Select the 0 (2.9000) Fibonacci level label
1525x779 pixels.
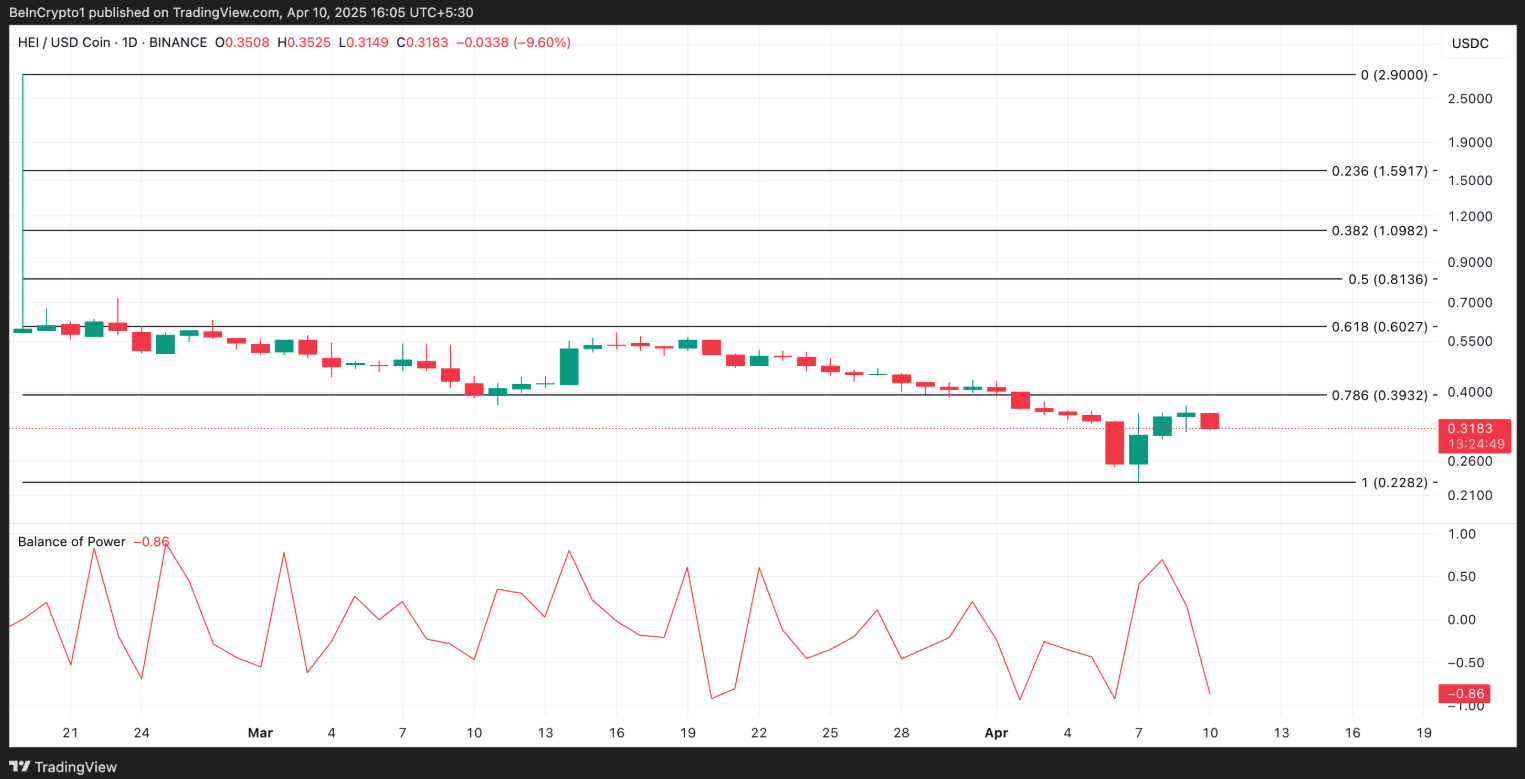[x=1394, y=75]
